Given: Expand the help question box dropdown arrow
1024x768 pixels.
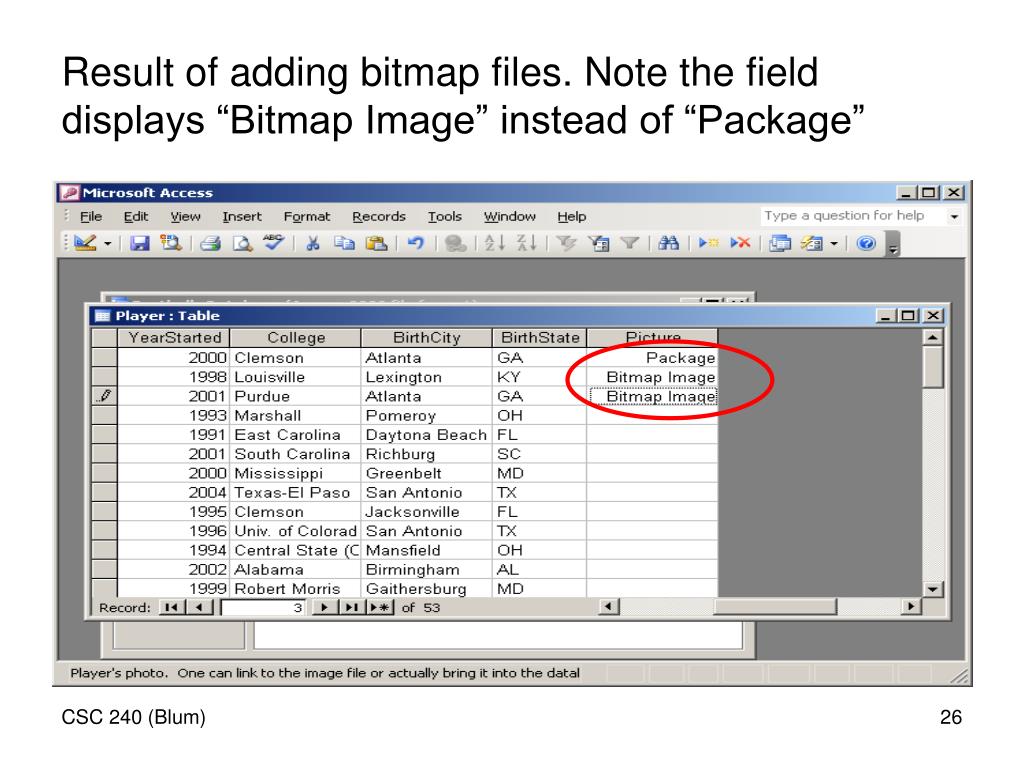Looking at the screenshot, I should (x=954, y=216).
